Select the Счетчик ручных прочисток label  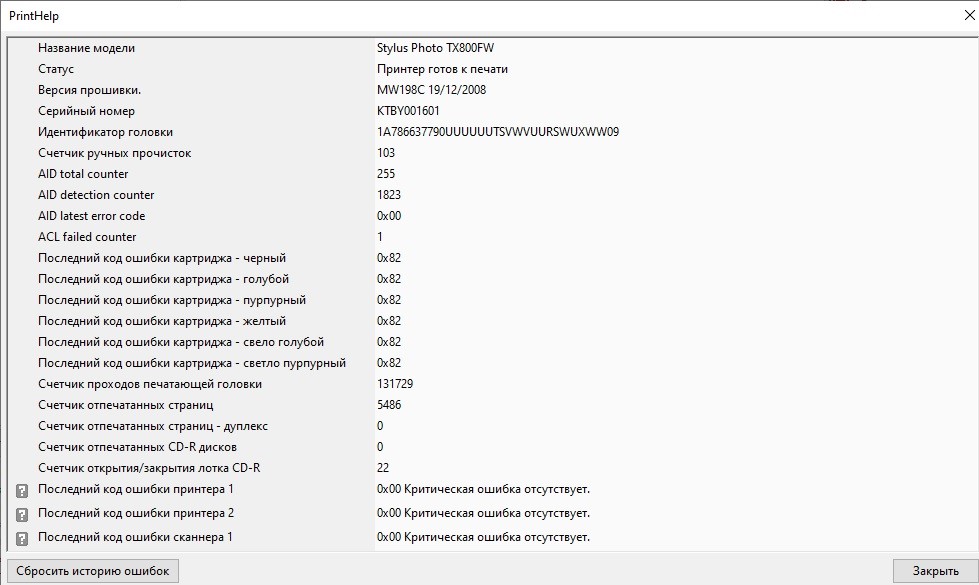point(114,153)
